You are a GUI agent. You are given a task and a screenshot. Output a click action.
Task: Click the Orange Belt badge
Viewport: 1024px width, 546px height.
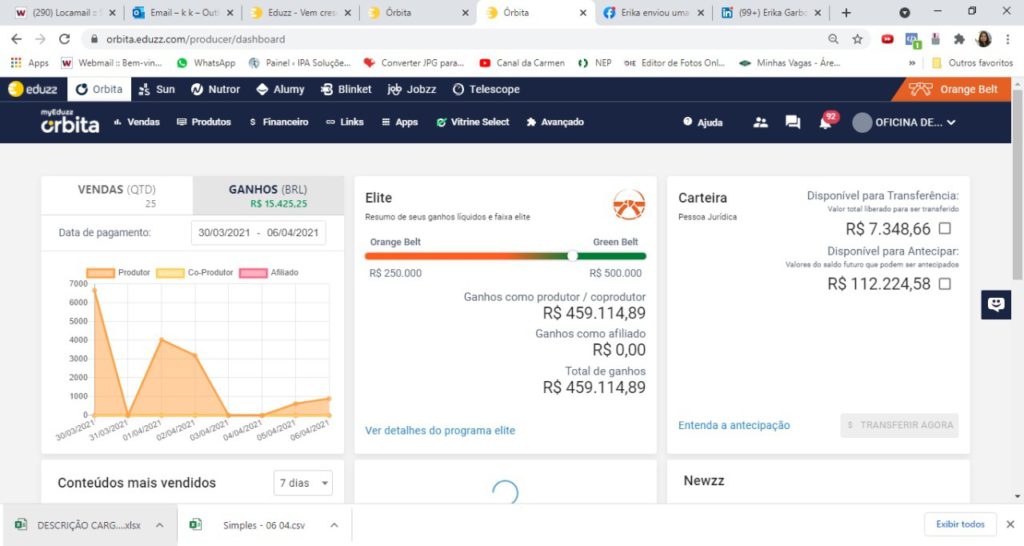click(953, 89)
